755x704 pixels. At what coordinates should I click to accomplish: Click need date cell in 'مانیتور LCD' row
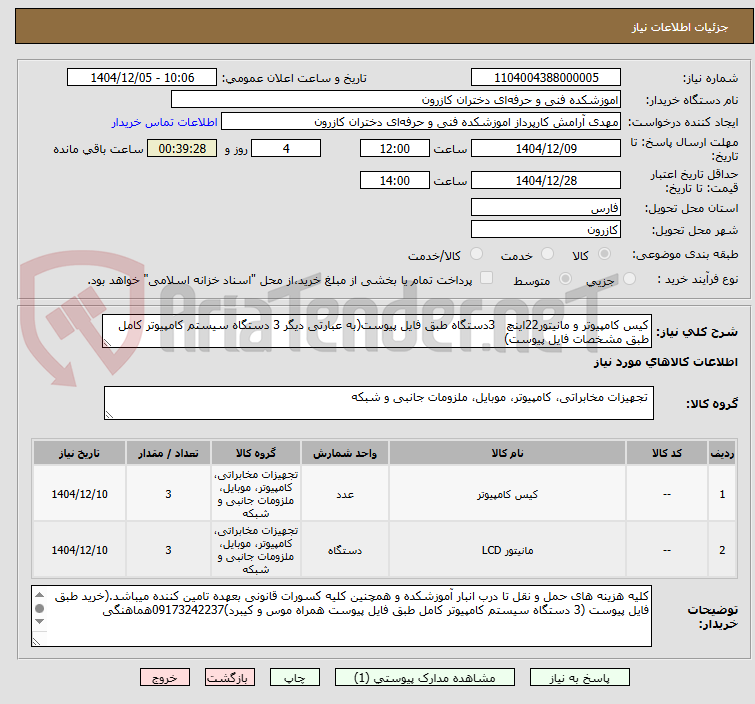coord(79,550)
